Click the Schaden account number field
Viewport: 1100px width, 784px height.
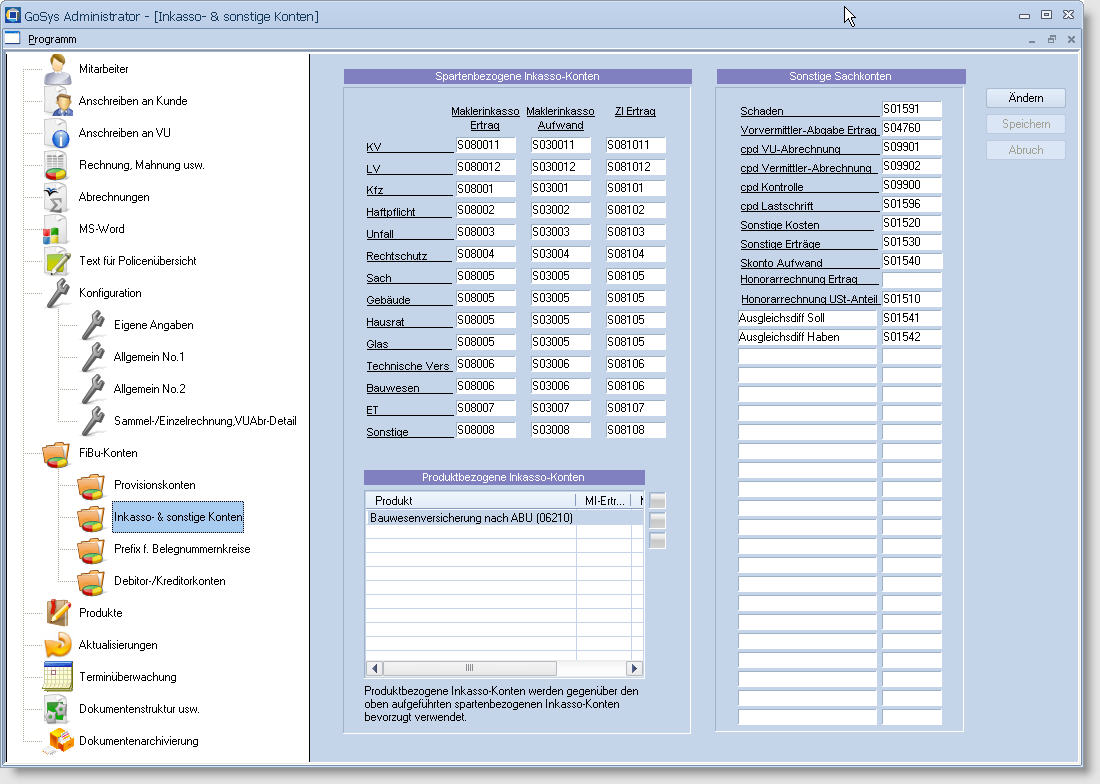tap(911, 109)
